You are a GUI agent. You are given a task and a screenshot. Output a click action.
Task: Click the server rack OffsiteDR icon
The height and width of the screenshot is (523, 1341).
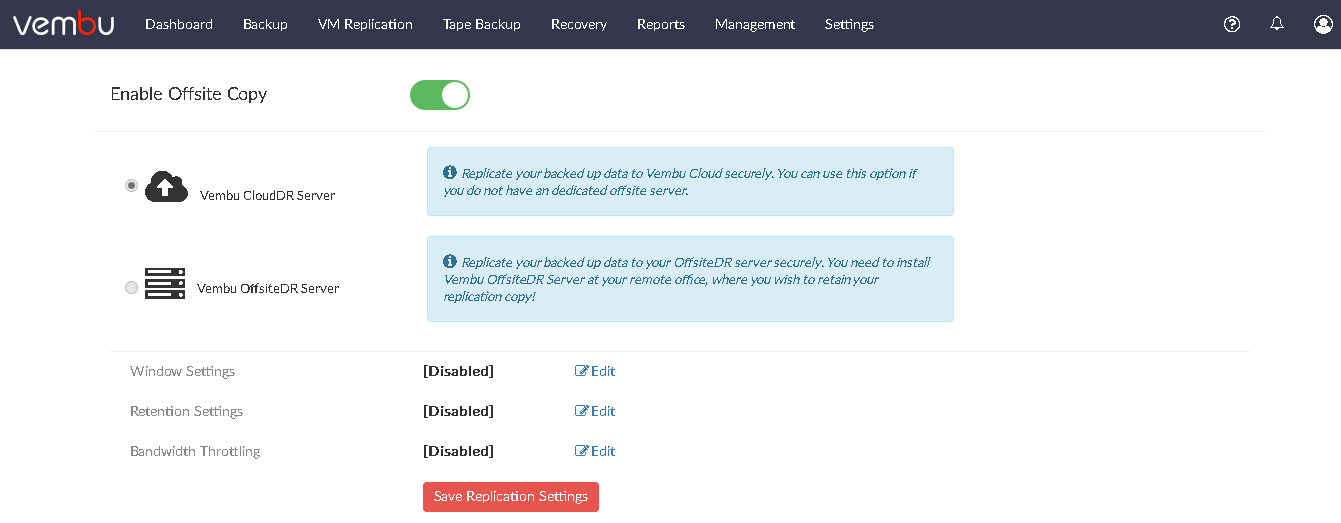tap(165, 284)
